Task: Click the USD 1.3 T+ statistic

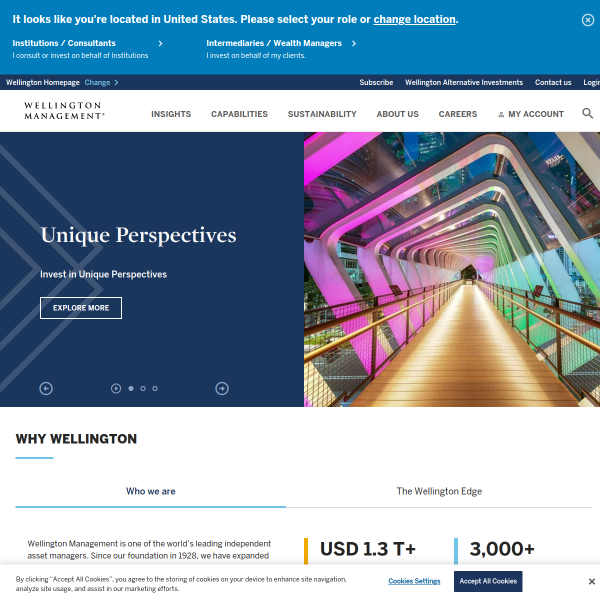Action: pos(368,549)
